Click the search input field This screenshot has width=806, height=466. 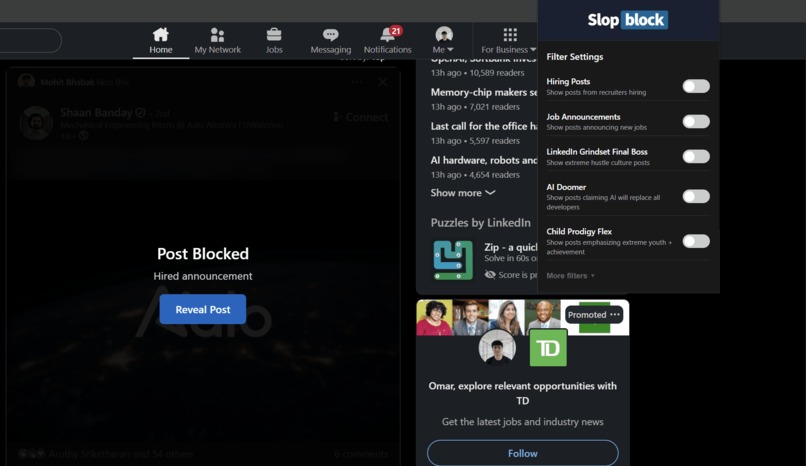(30, 41)
